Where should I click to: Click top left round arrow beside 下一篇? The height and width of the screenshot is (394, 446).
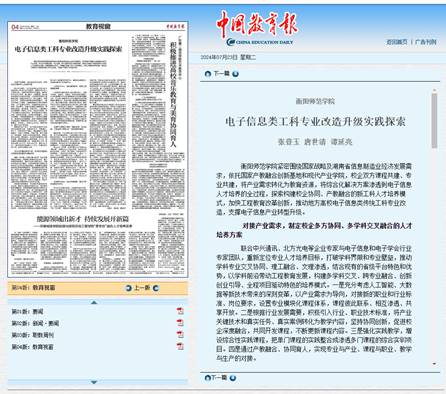point(208,74)
